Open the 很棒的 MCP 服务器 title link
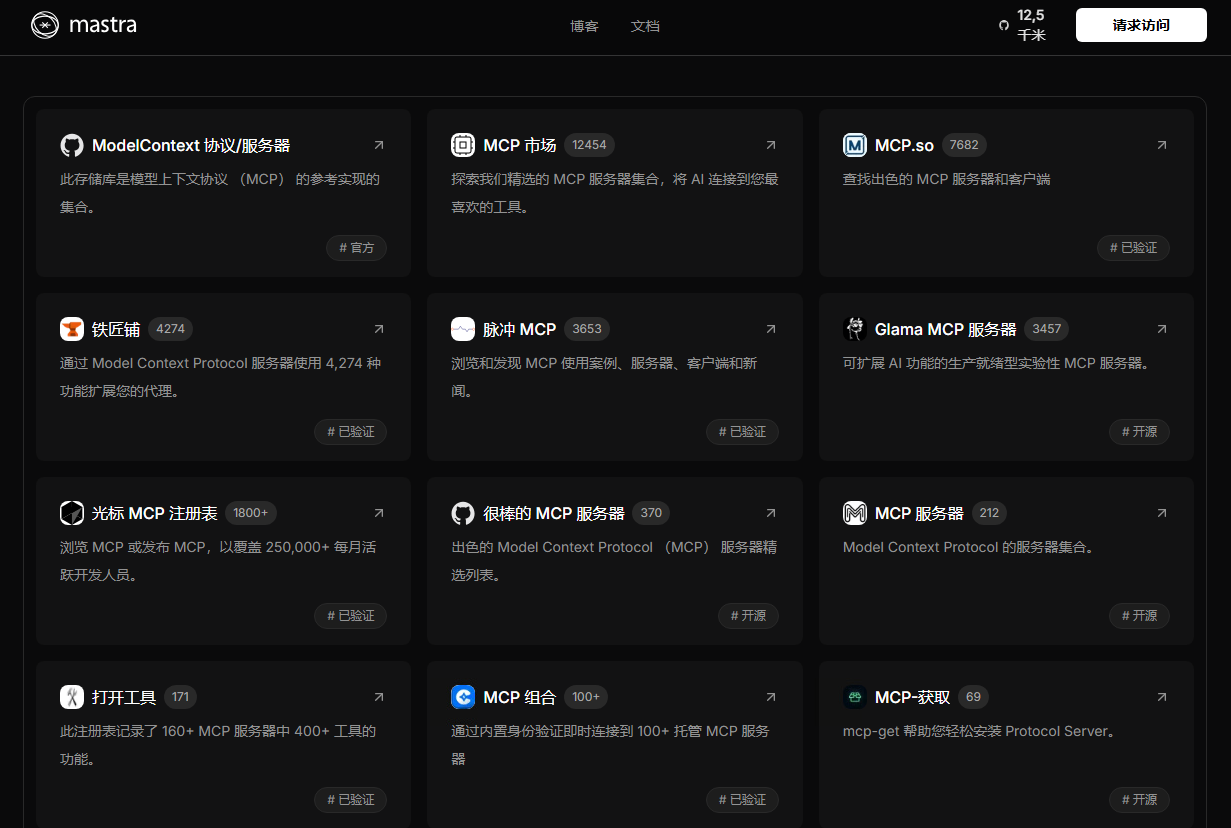 554,513
